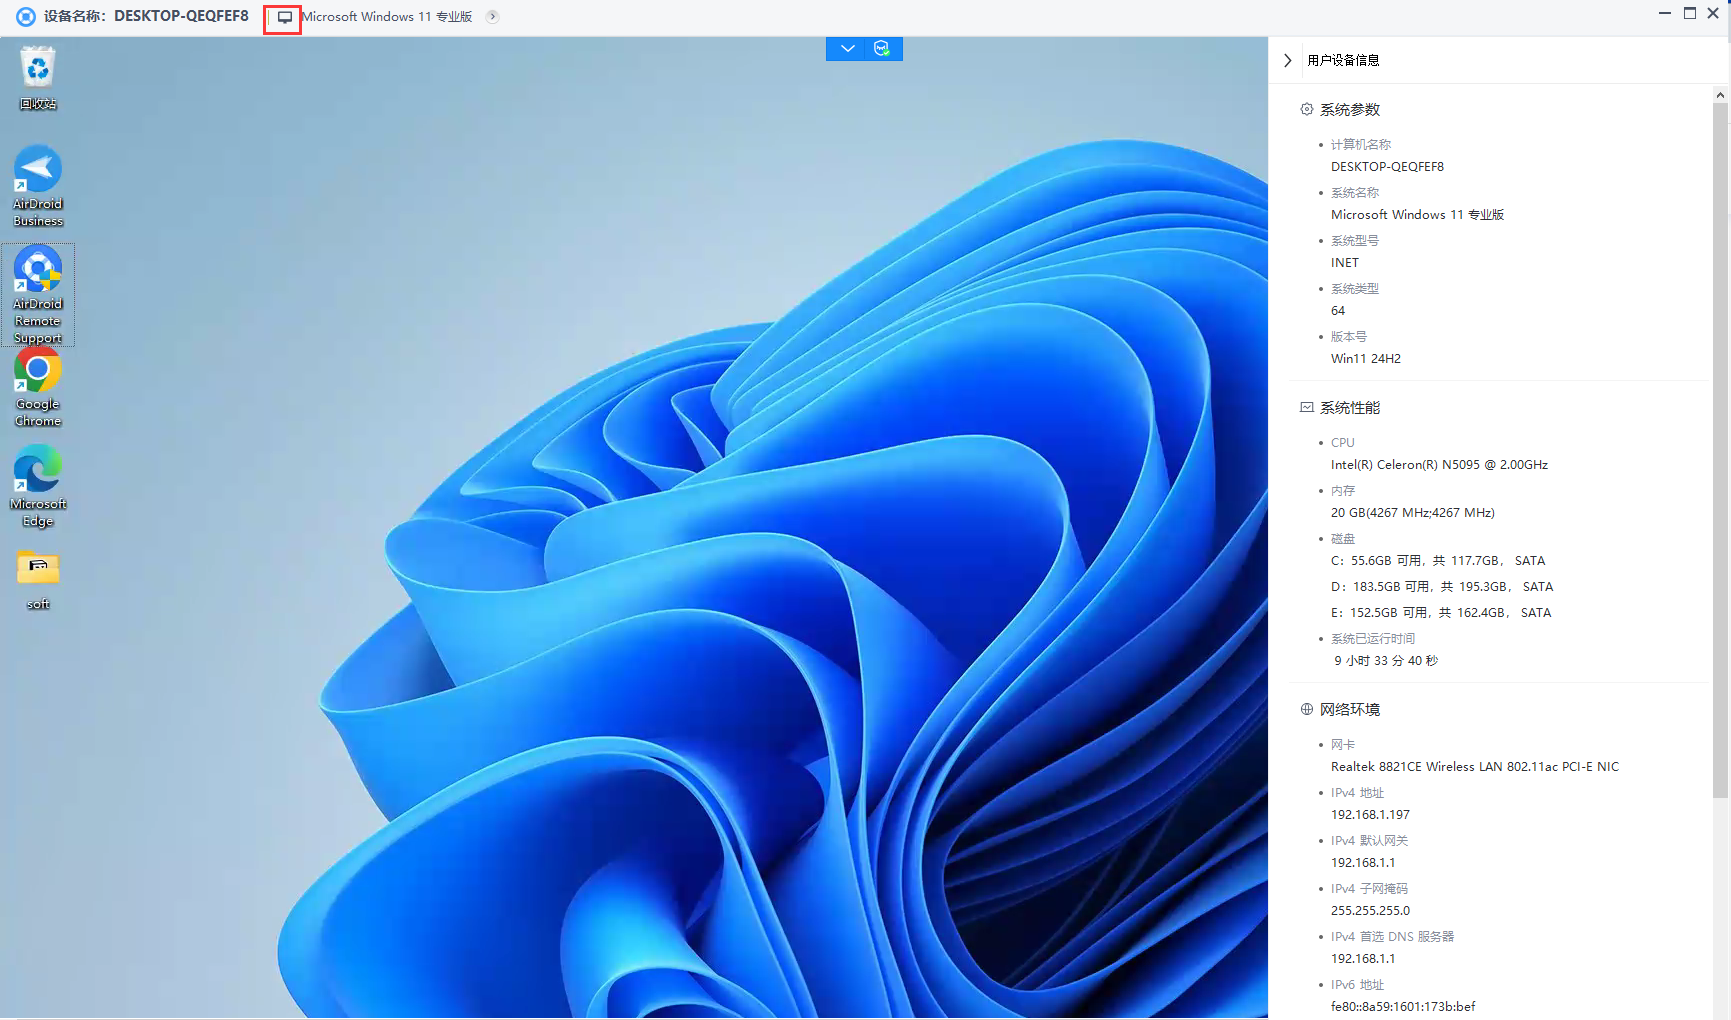Click the 系统性能 section heading

(x=1349, y=407)
